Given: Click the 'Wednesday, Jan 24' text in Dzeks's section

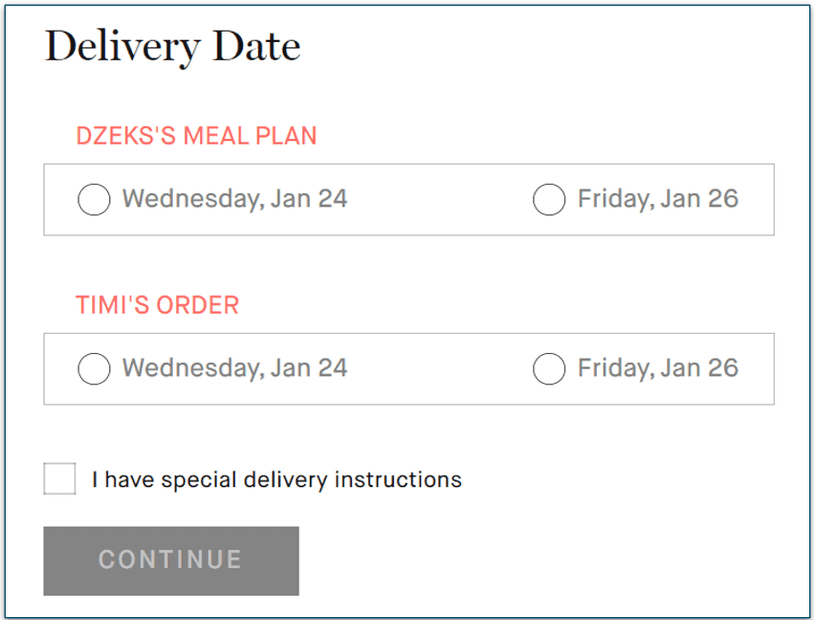Looking at the screenshot, I should (x=234, y=199).
